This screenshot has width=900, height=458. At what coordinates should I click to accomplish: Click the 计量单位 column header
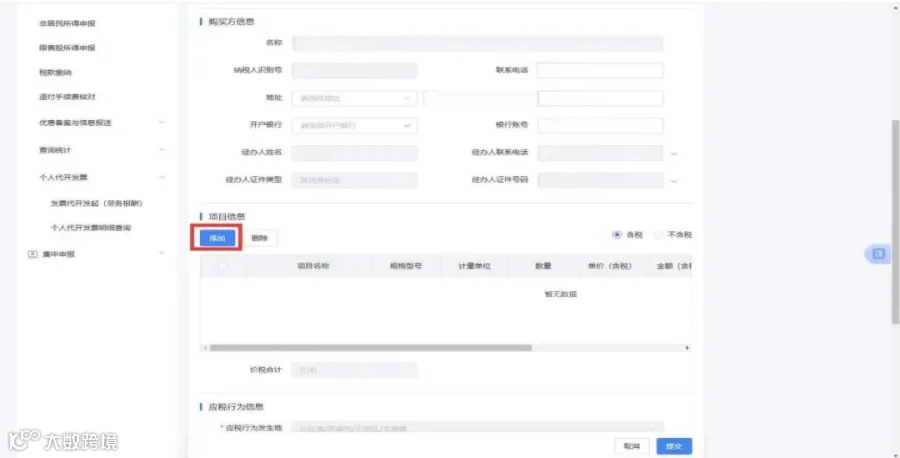tap(475, 266)
